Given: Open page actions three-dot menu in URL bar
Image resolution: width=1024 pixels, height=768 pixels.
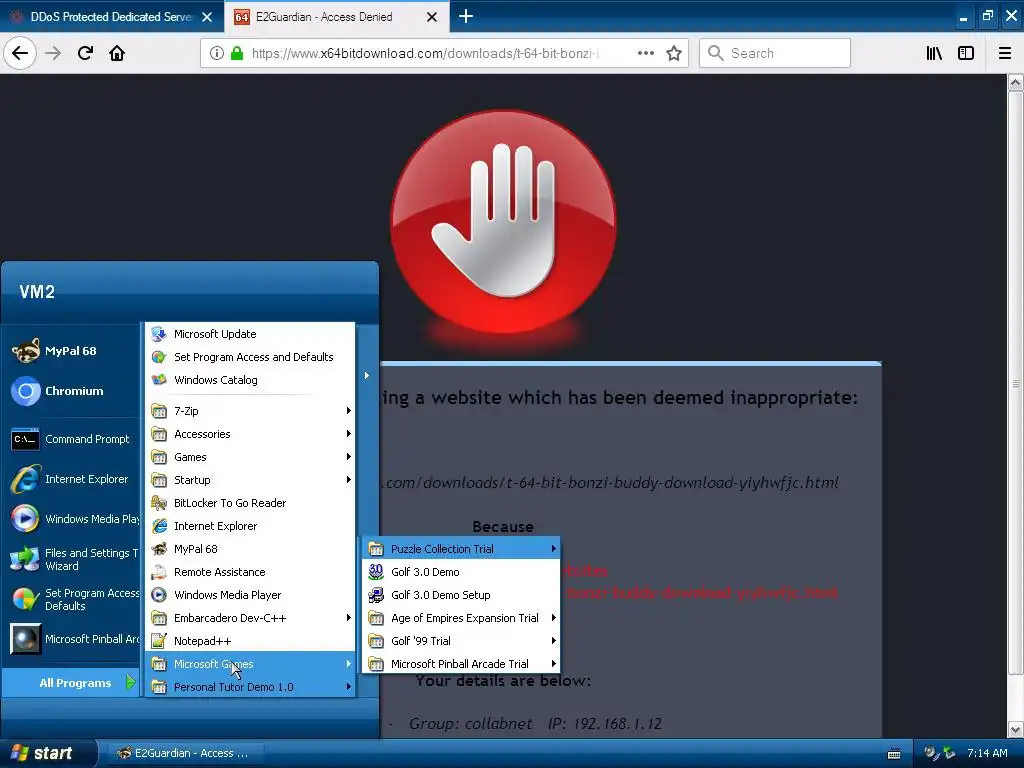Looking at the screenshot, I should pyautogui.click(x=646, y=54).
